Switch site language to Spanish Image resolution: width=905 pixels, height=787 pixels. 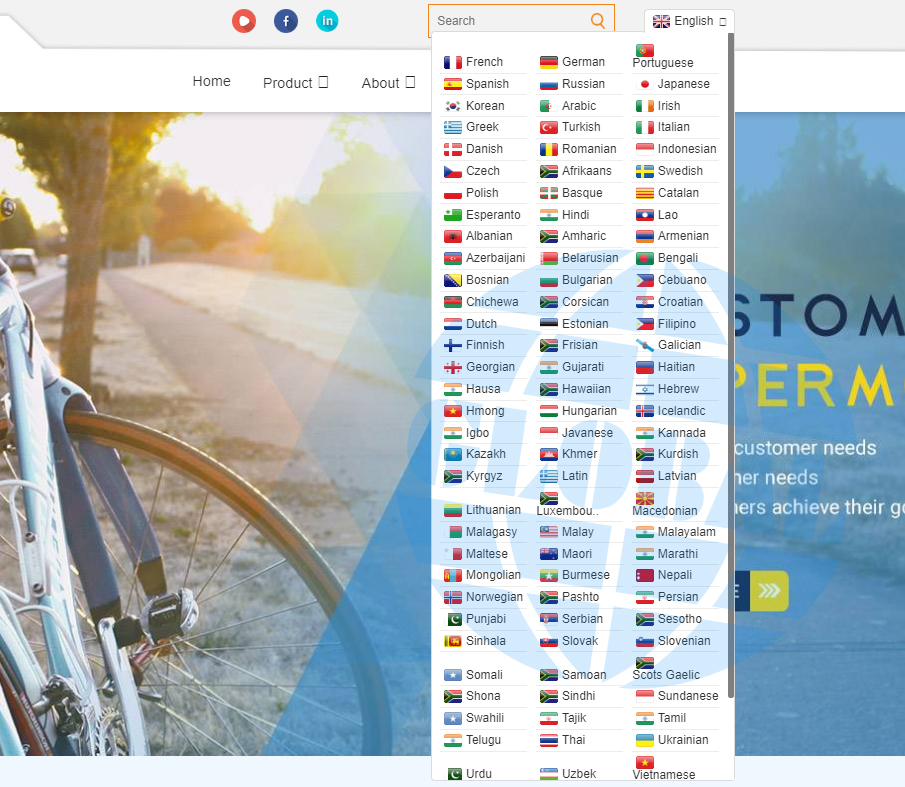pos(487,84)
